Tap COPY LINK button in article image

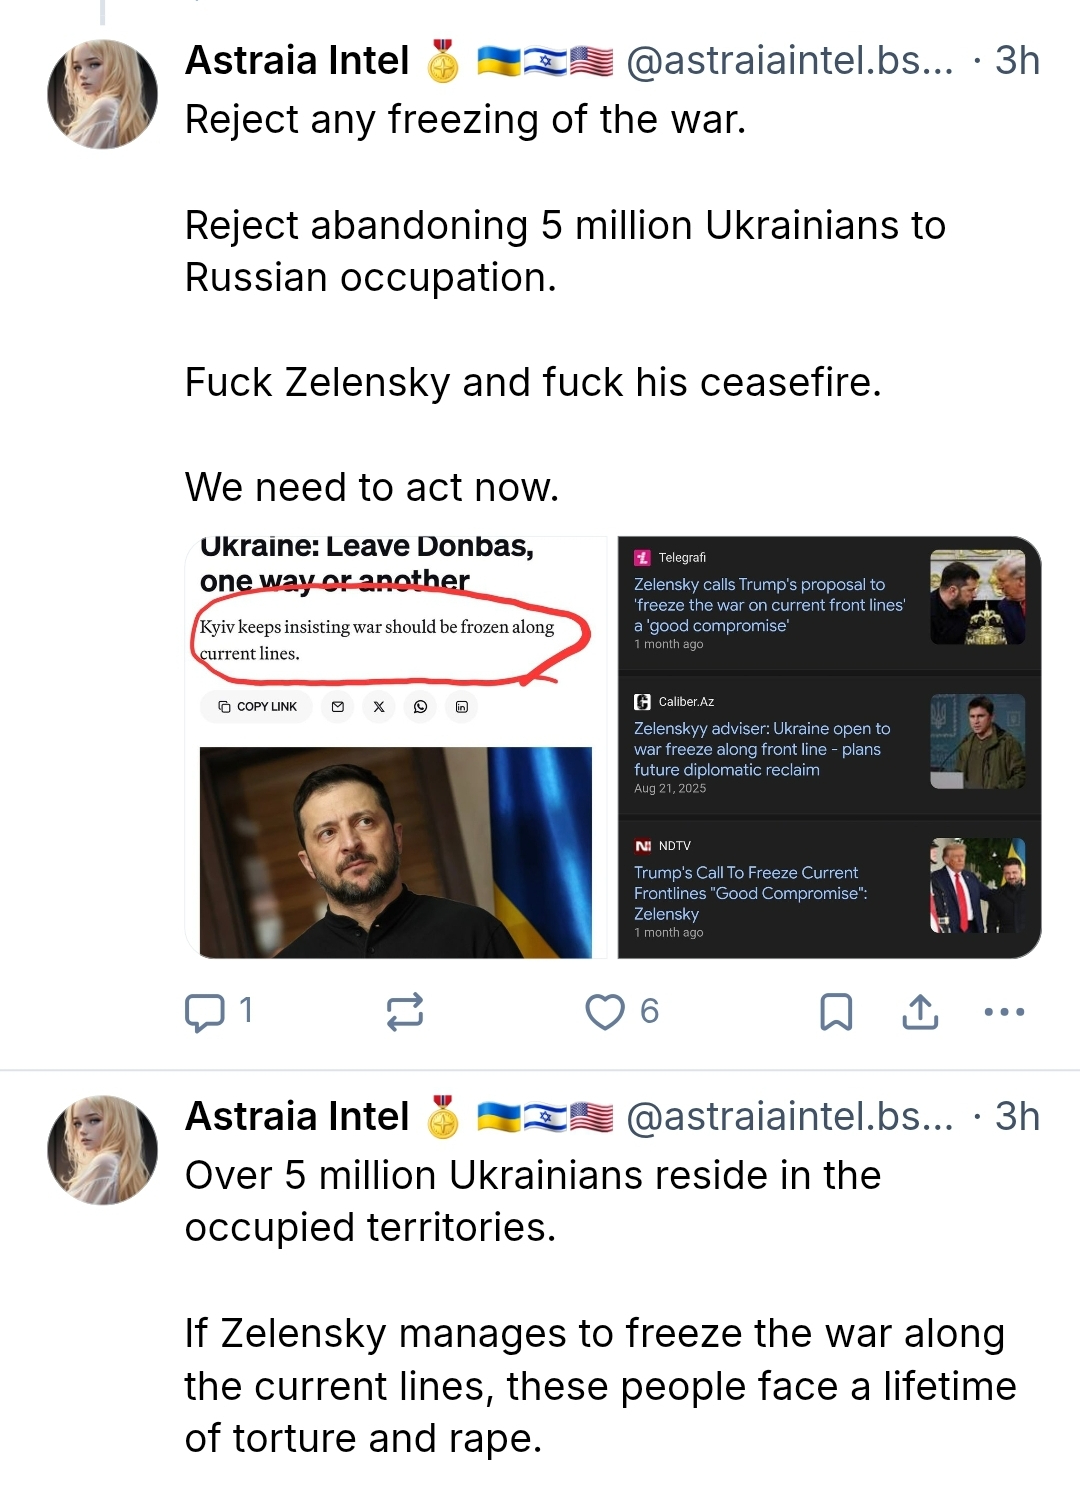(x=258, y=707)
